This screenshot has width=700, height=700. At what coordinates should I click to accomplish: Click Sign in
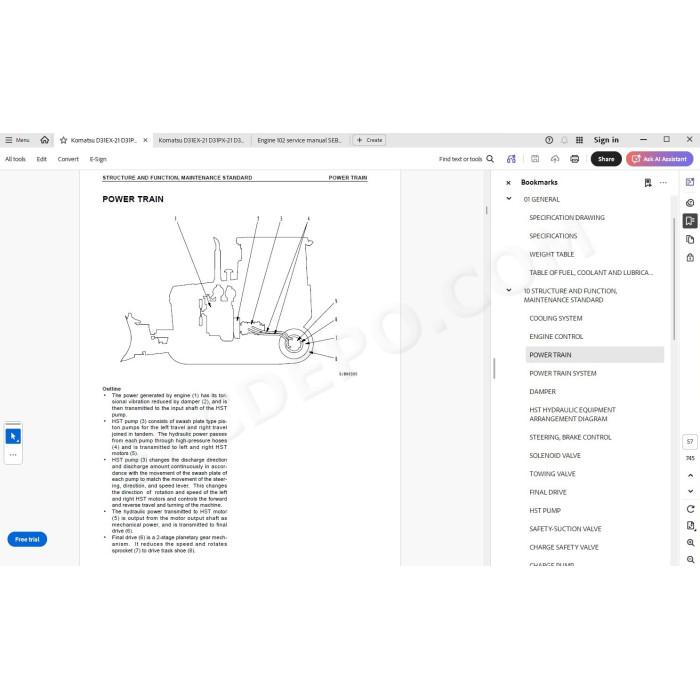tap(606, 140)
